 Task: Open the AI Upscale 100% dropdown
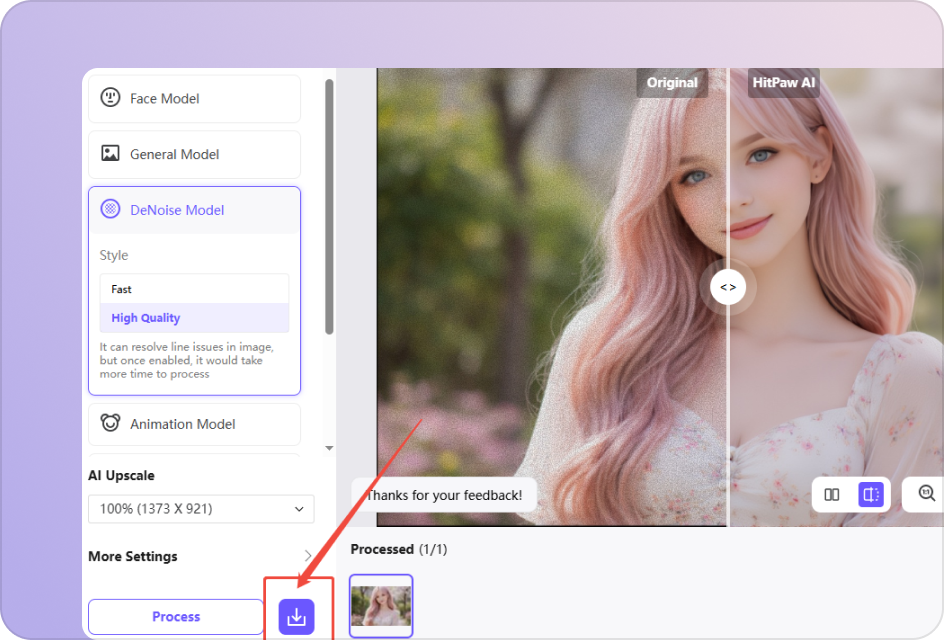pyautogui.click(x=201, y=509)
